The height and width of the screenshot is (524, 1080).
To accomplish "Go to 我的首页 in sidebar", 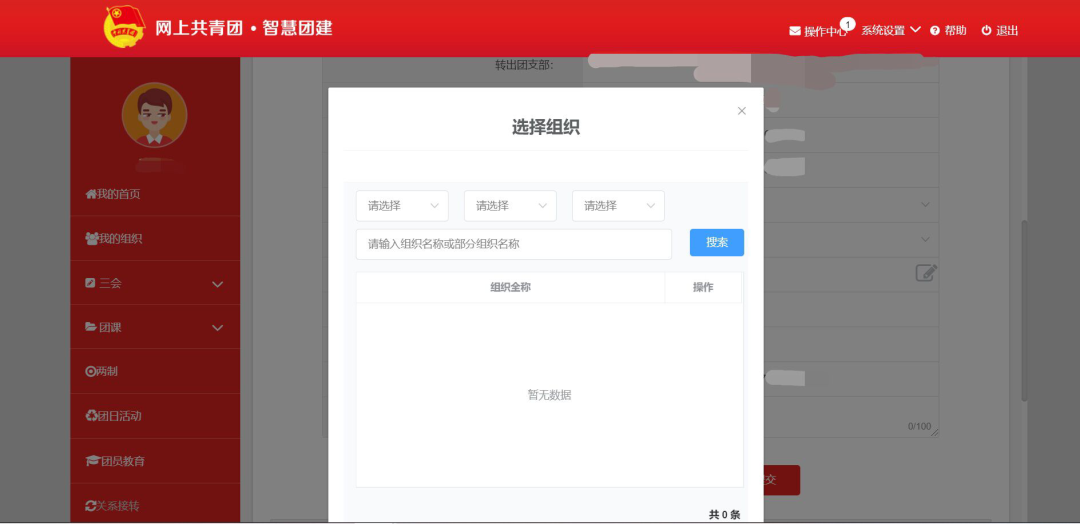I will [x=113, y=194].
